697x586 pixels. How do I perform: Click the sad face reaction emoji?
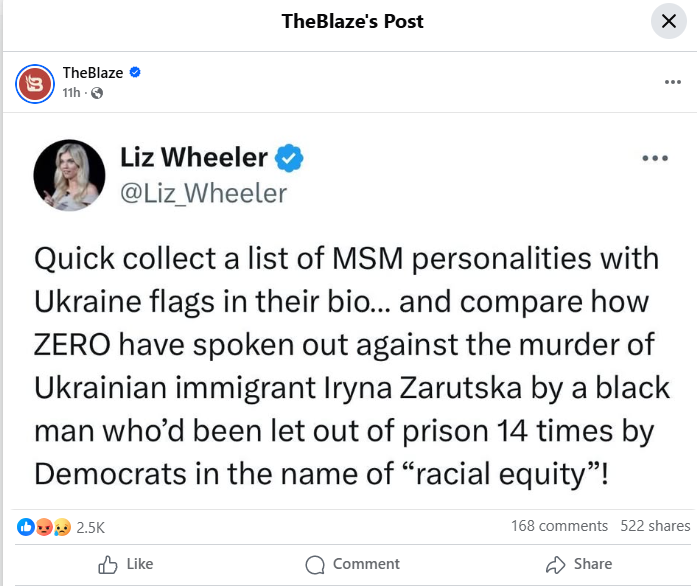click(60, 526)
